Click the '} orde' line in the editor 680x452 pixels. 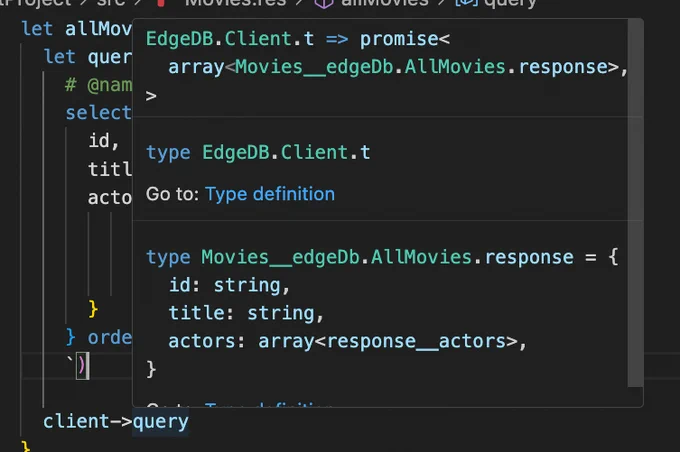point(98,337)
